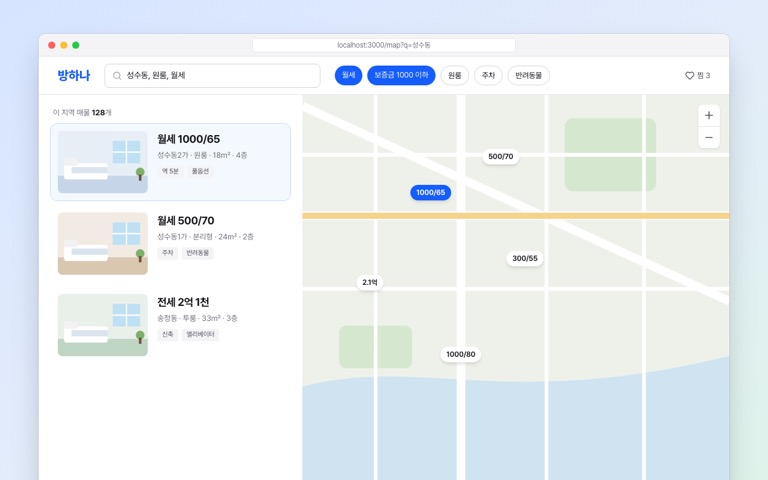
Task: Open the 월세 500/70 listing thumbnail
Action: [x=103, y=243]
